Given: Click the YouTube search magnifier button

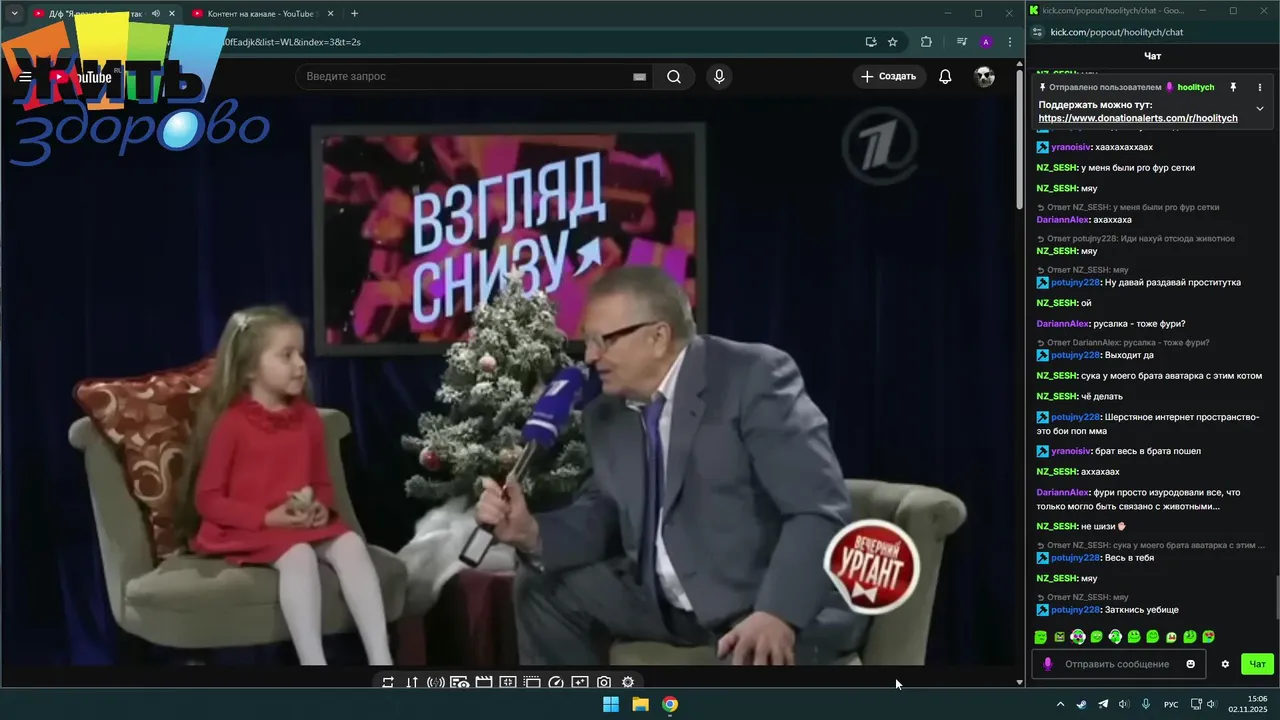Looking at the screenshot, I should pos(674,77).
